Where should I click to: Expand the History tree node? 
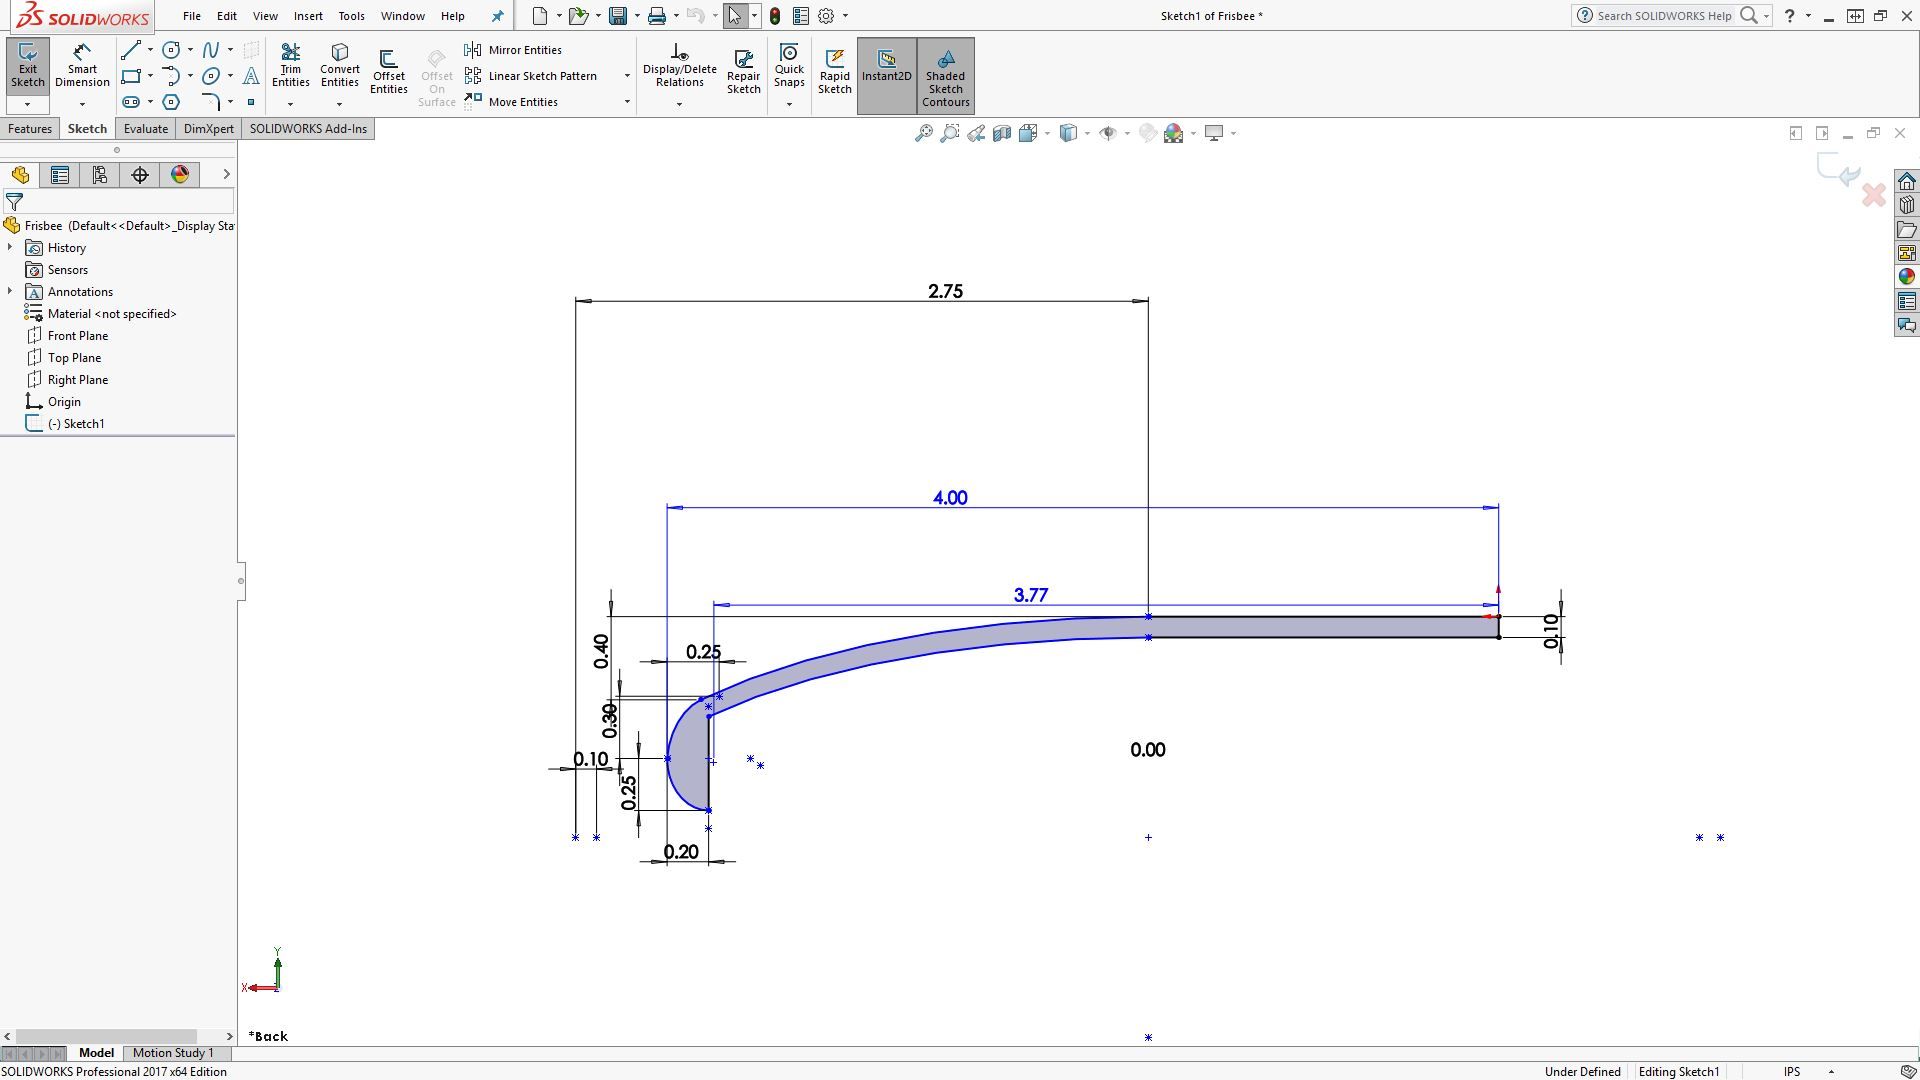click(x=10, y=248)
